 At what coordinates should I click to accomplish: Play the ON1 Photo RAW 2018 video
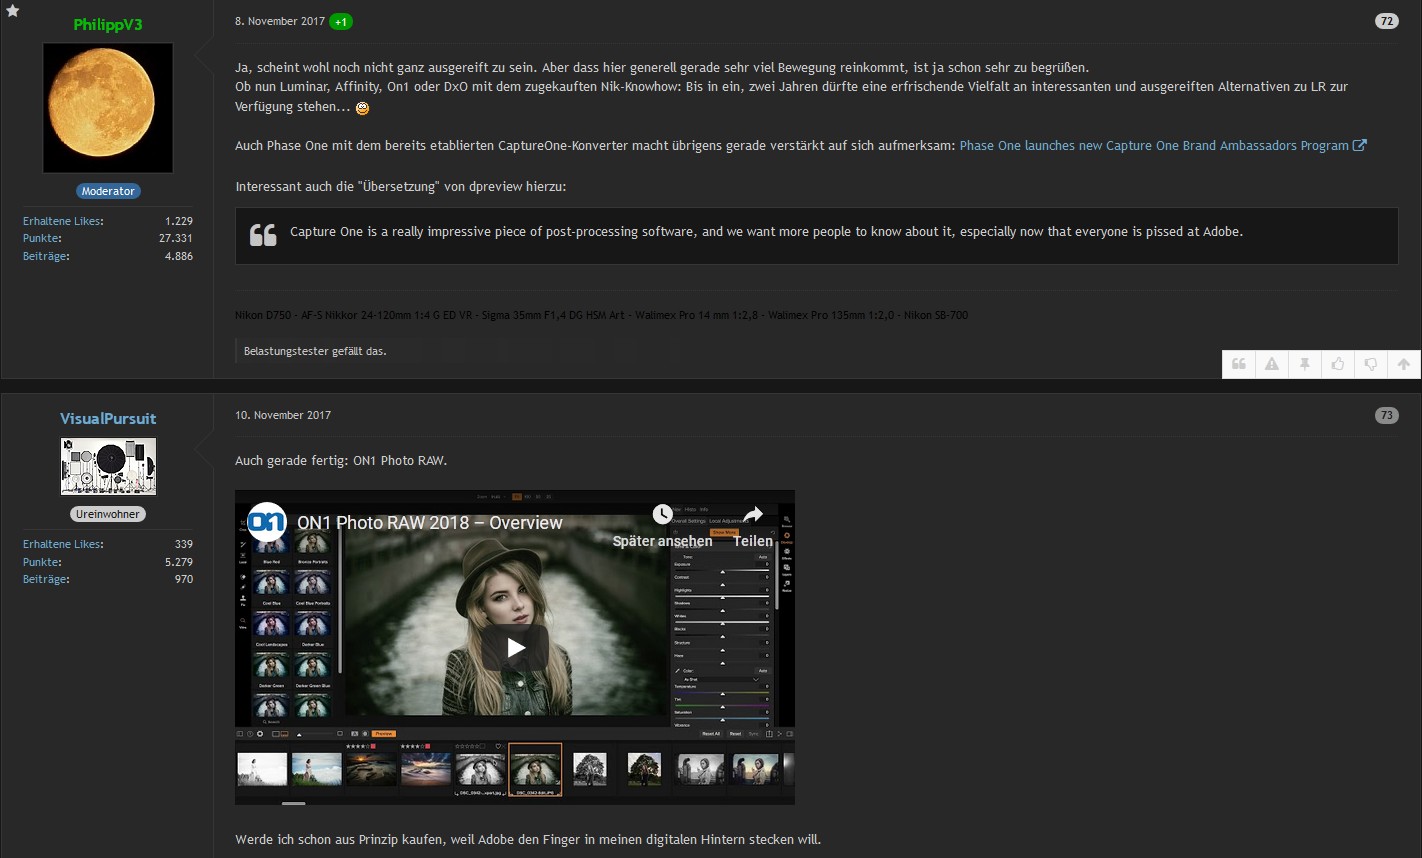pyautogui.click(x=515, y=648)
